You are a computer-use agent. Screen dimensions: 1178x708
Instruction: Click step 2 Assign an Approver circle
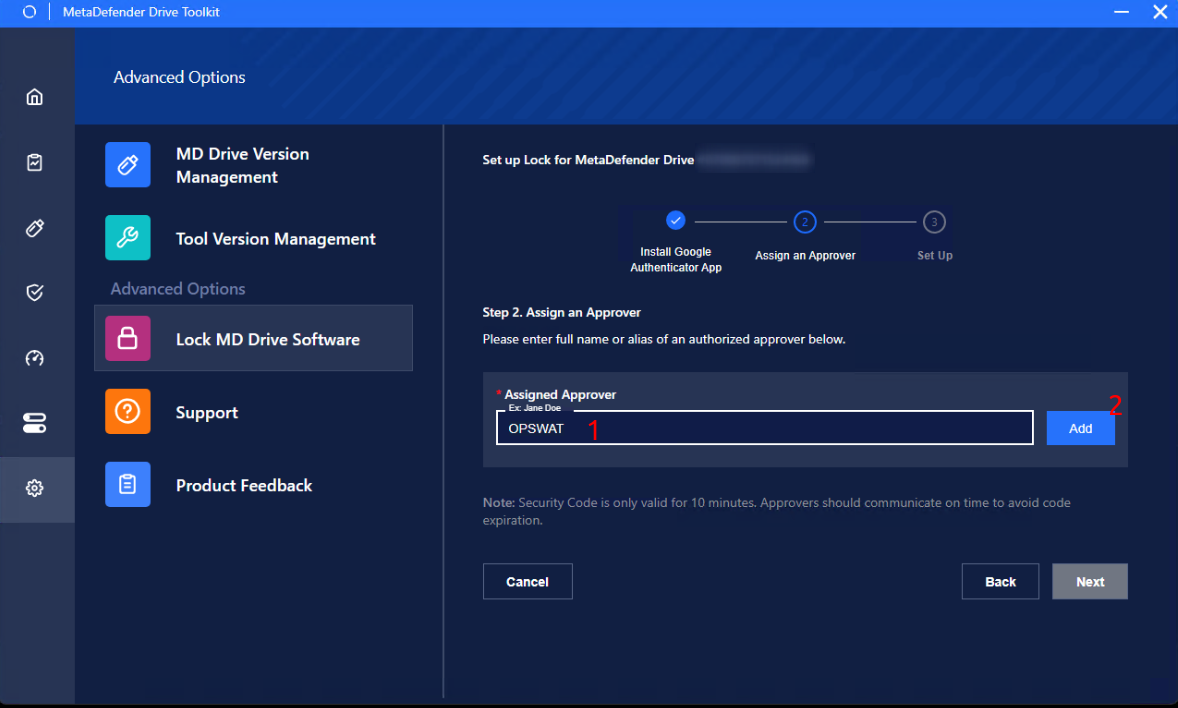tap(805, 222)
